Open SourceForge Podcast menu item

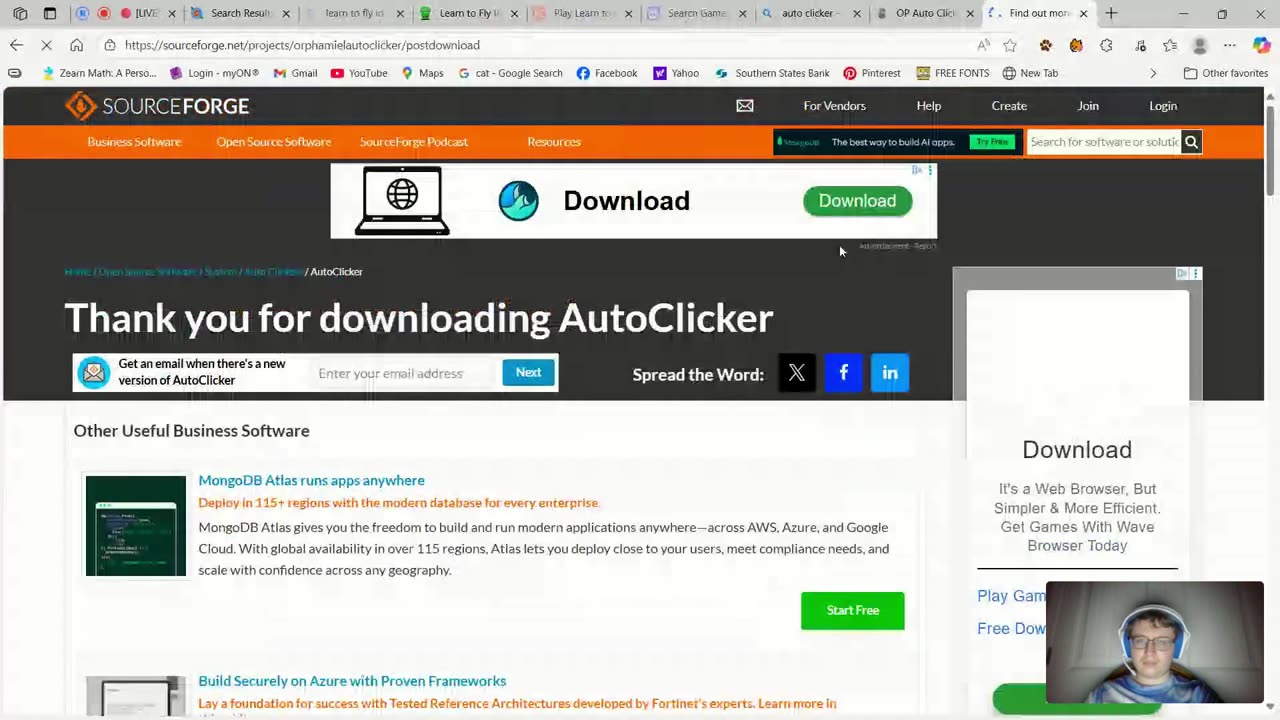[x=413, y=142]
